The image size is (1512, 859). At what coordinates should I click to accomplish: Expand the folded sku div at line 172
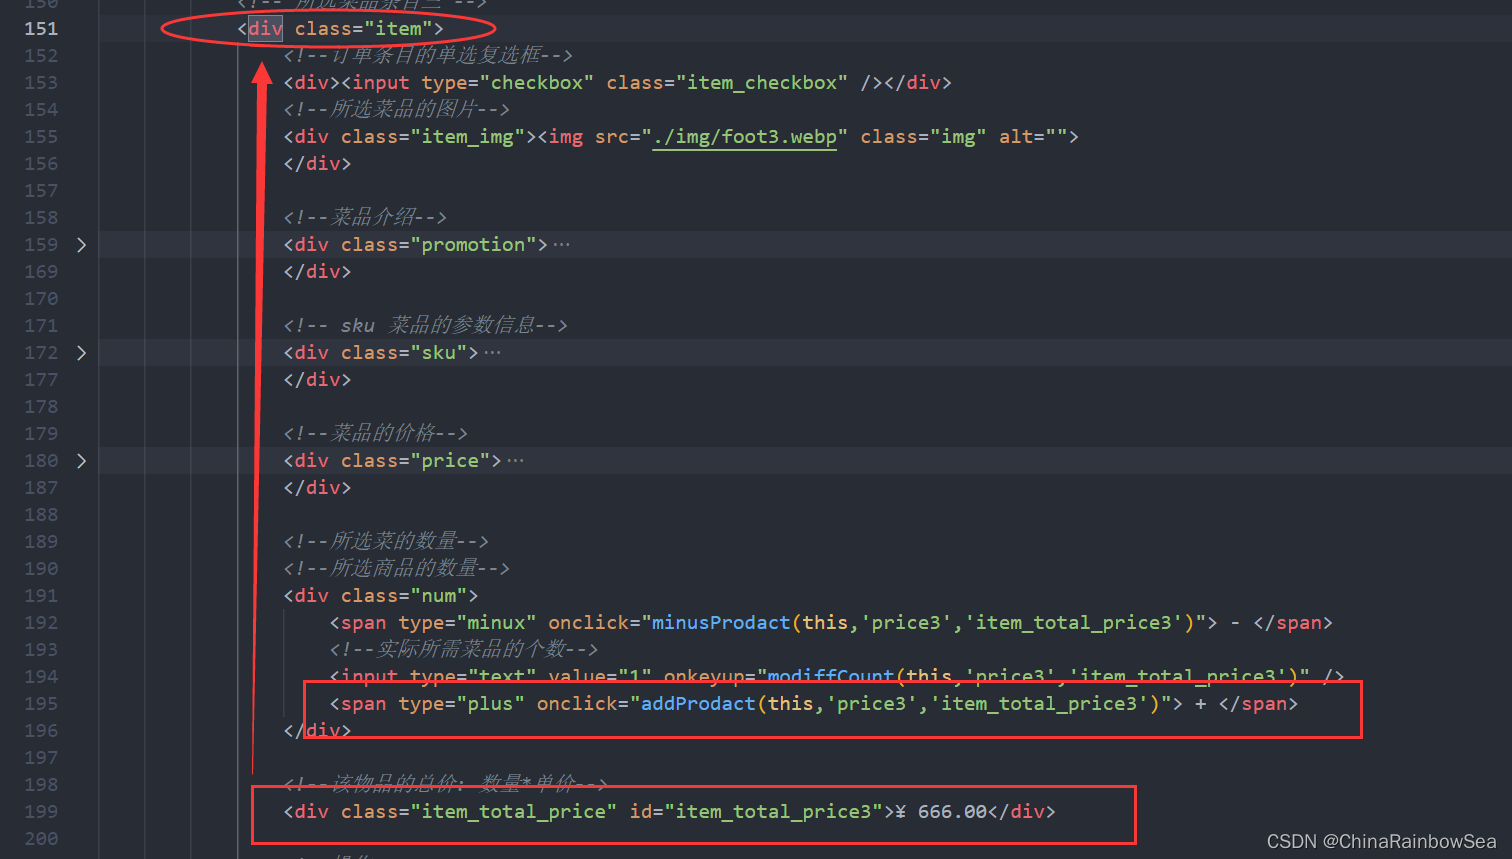[81, 353]
